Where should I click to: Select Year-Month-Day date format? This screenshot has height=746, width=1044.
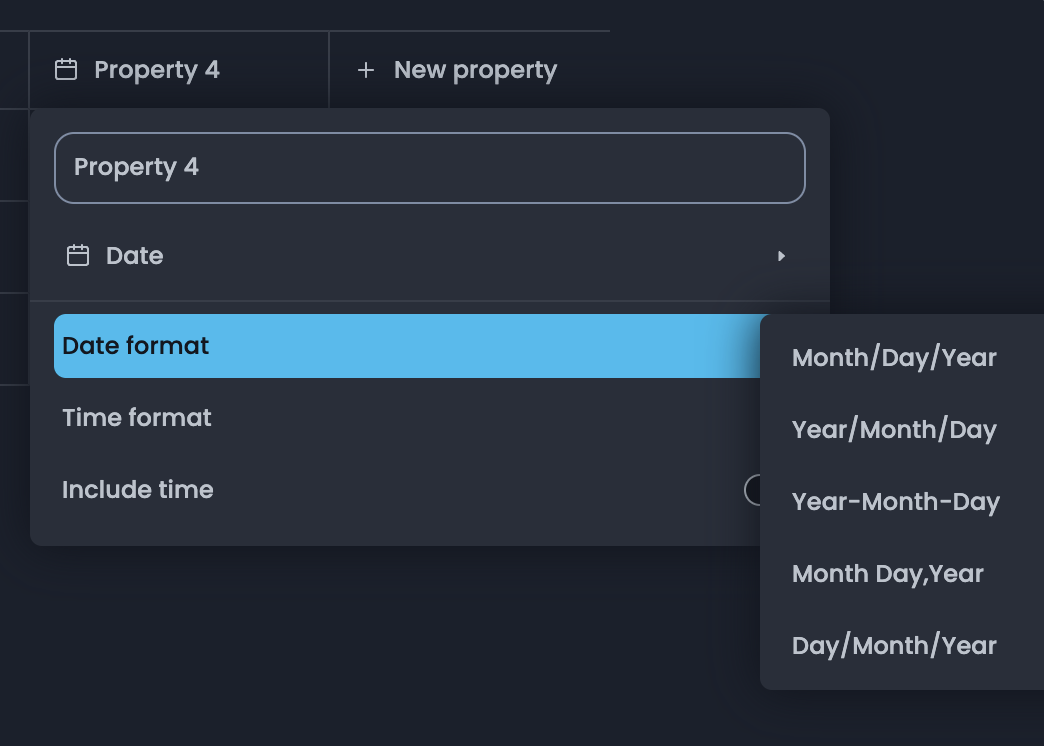[x=895, y=501]
